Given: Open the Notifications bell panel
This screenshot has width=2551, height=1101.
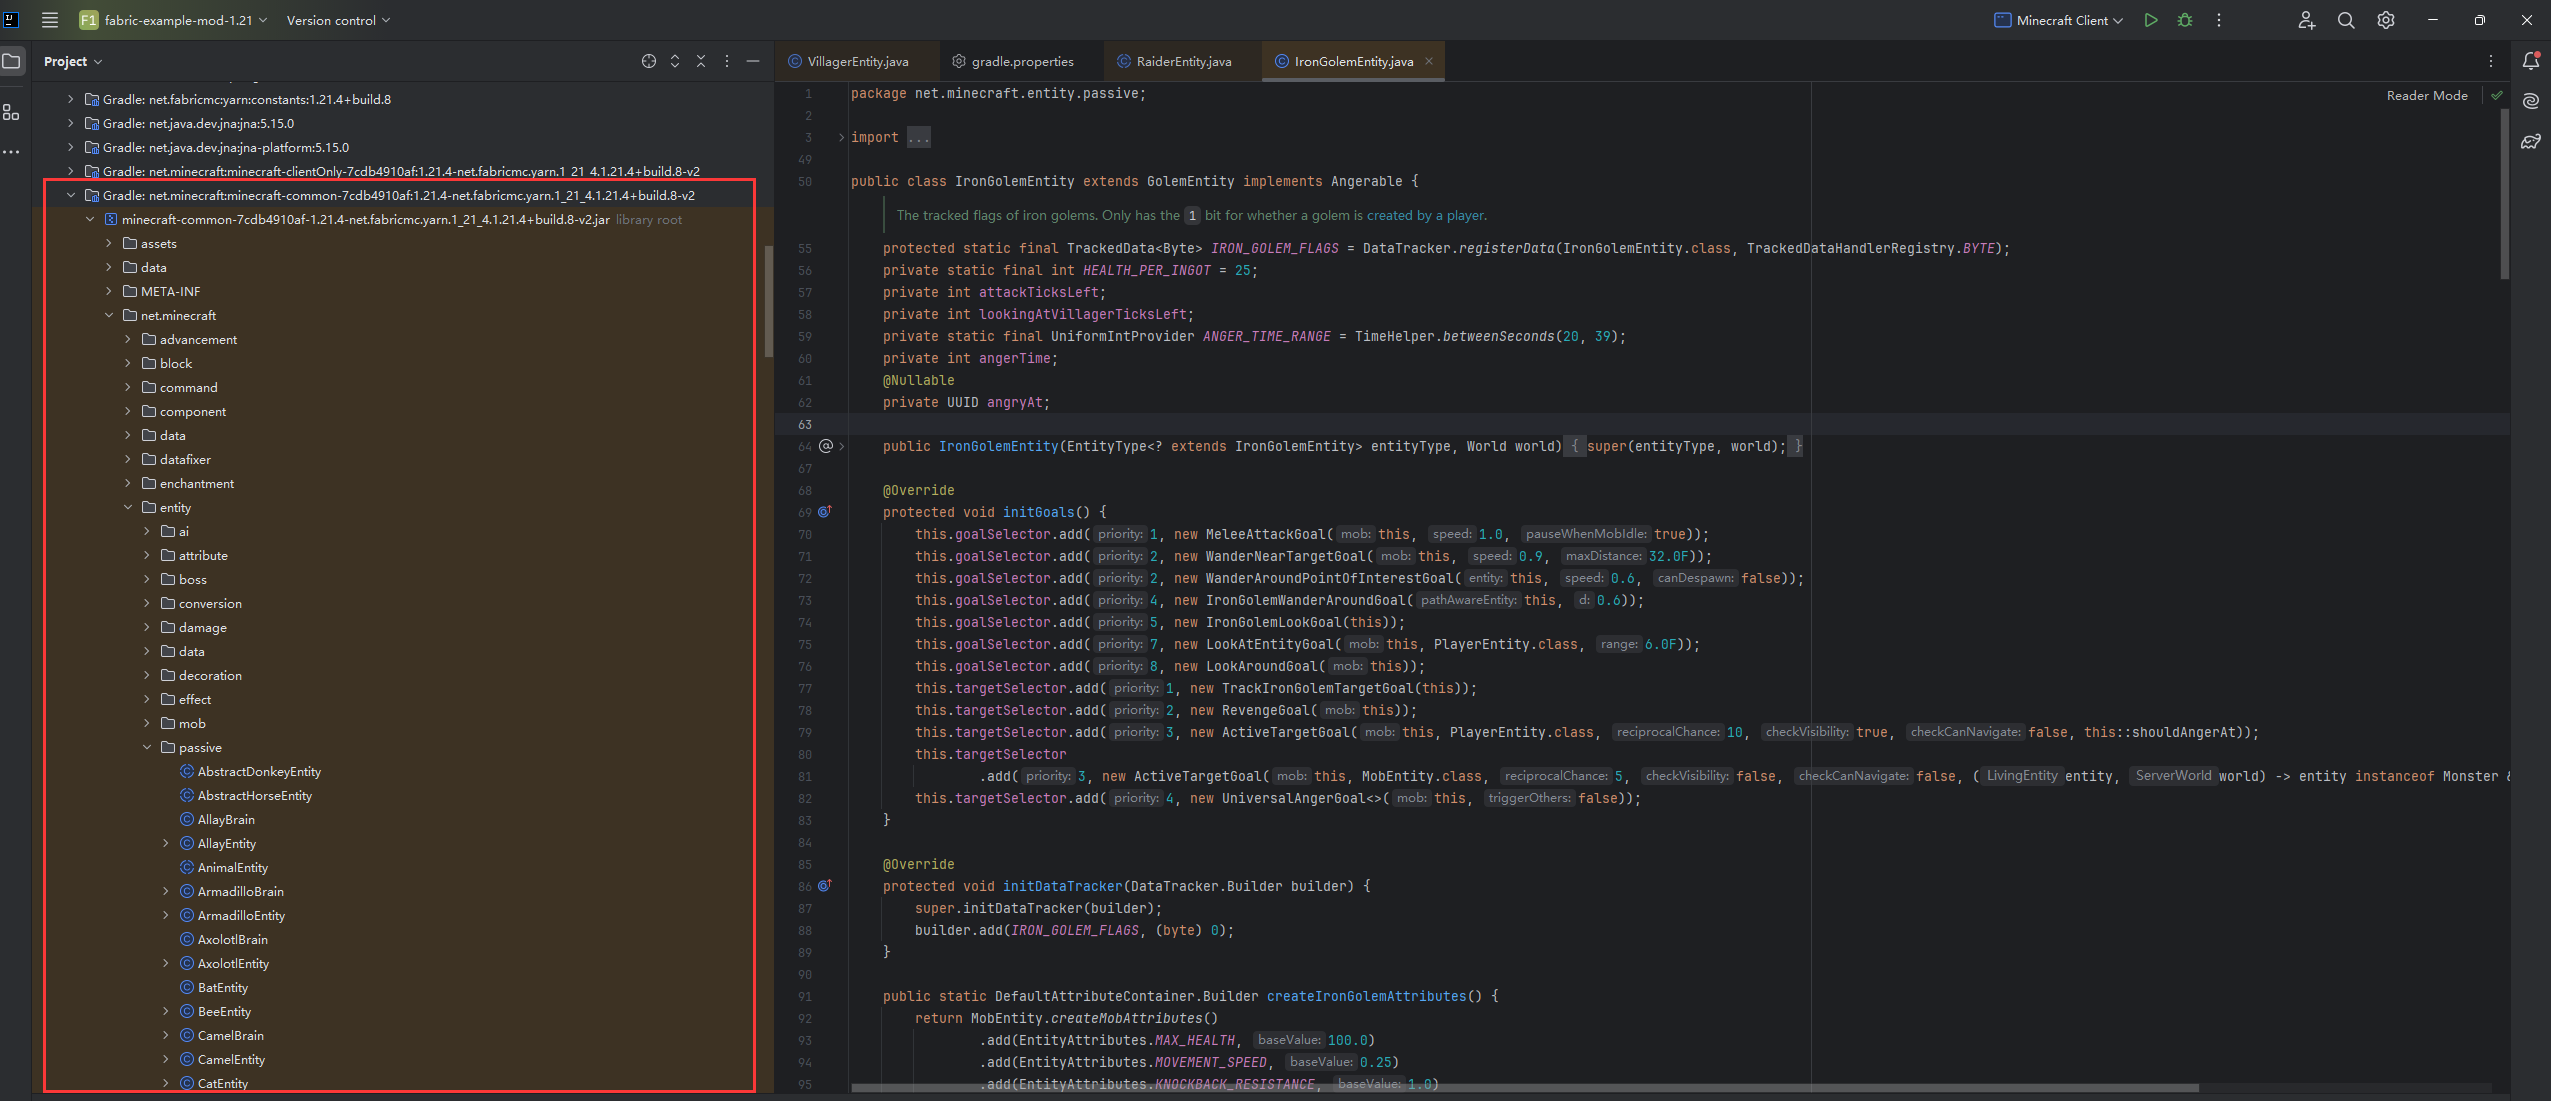Looking at the screenshot, I should coord(2531,61).
